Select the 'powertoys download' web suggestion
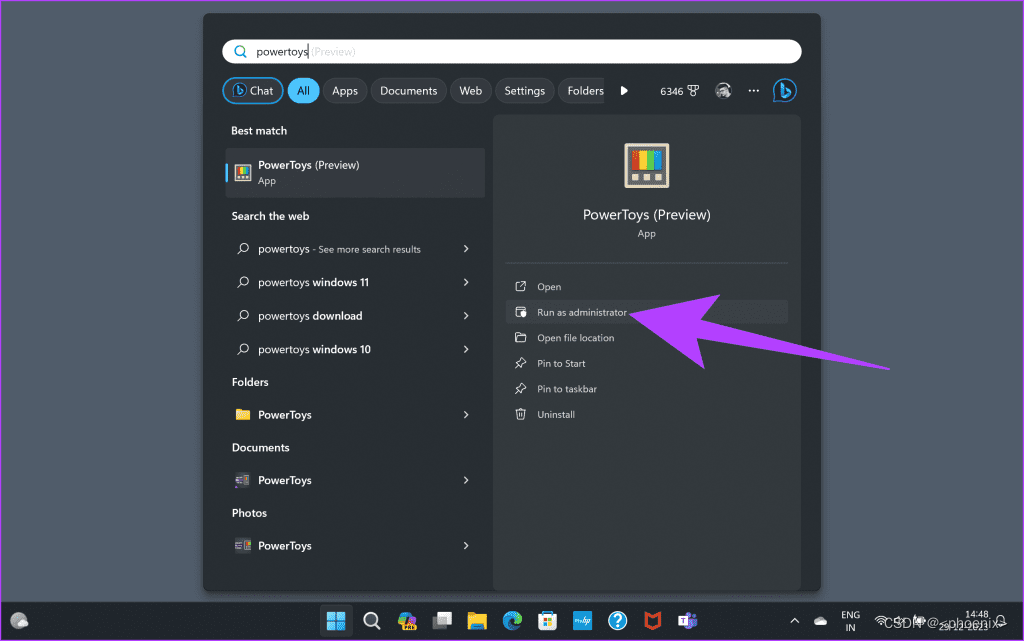This screenshot has width=1024, height=641. point(355,315)
